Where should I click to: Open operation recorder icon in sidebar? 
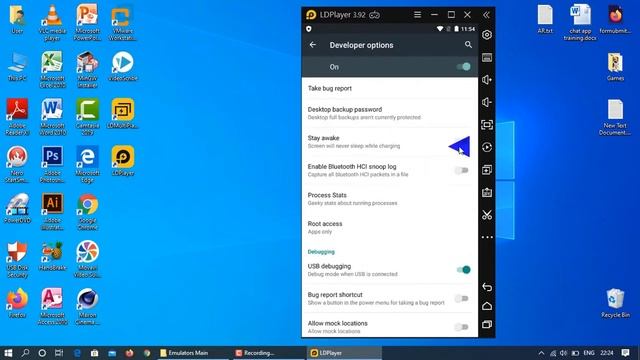[x=487, y=147]
